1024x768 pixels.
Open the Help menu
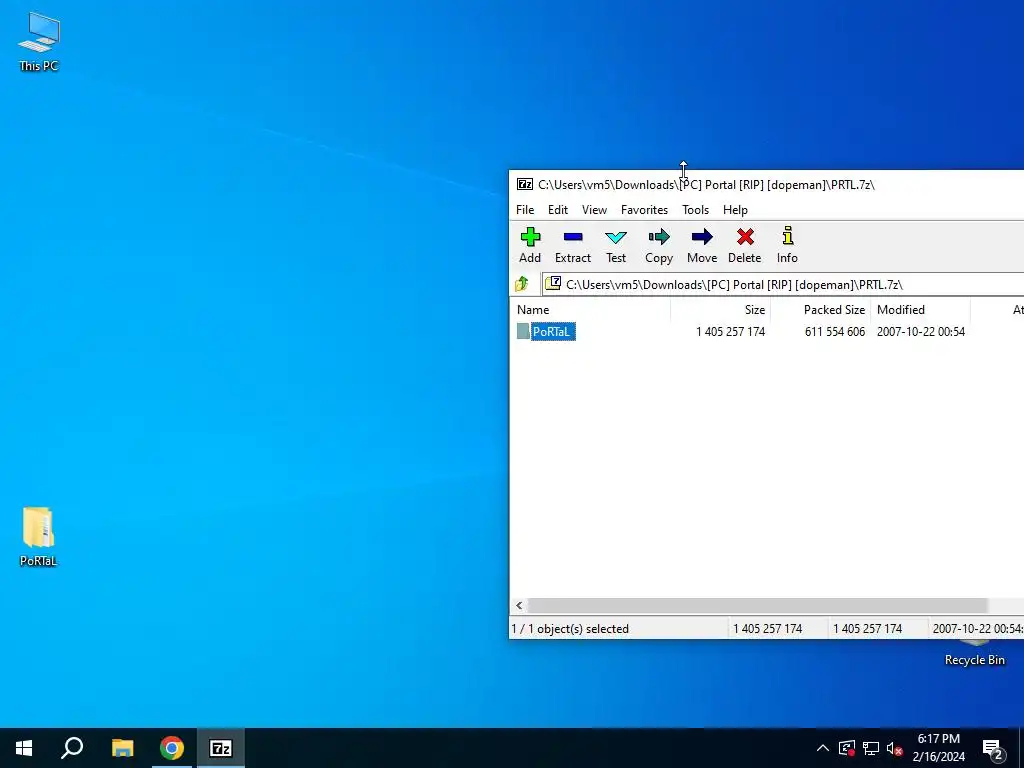pos(735,210)
